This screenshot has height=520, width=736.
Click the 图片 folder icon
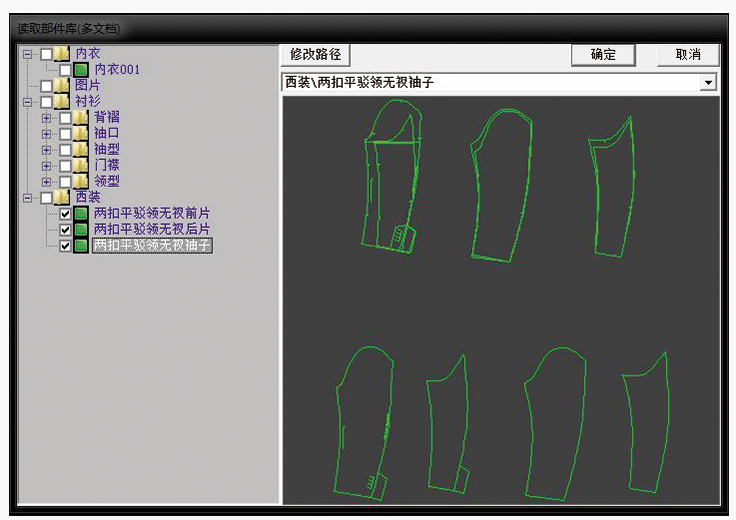click(x=63, y=86)
